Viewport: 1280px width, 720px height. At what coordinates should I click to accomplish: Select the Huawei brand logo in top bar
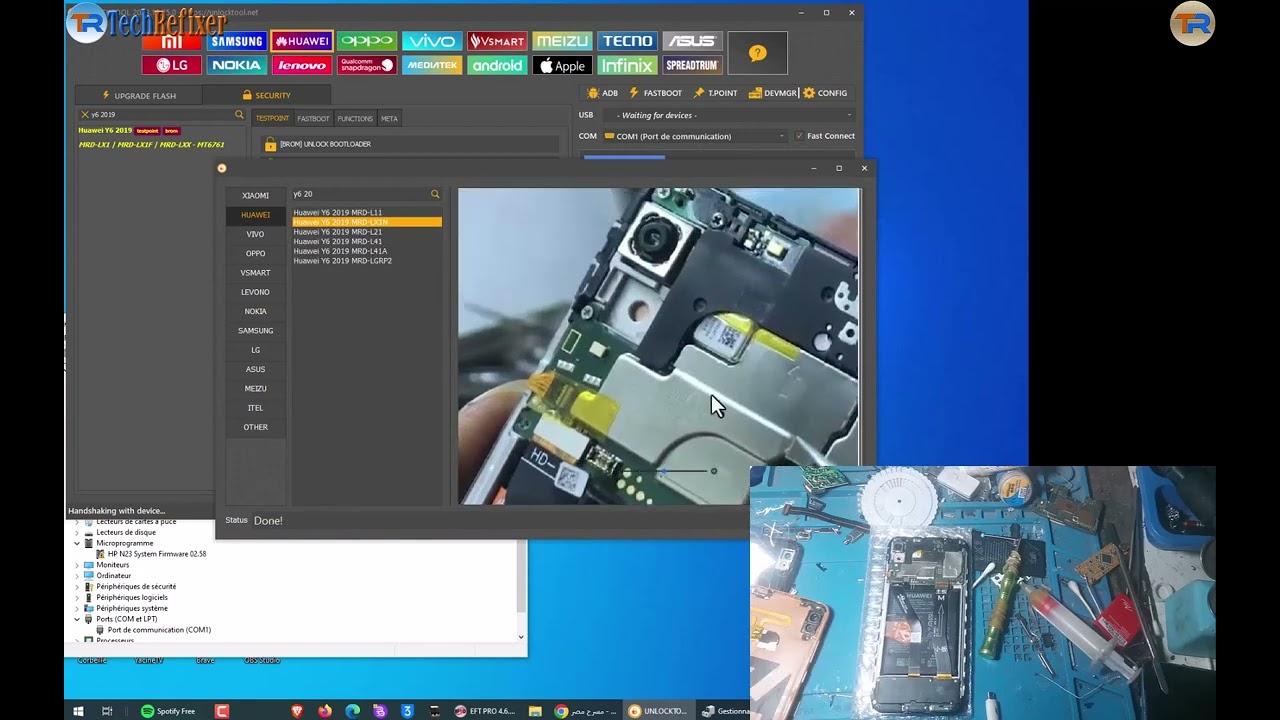pos(302,41)
